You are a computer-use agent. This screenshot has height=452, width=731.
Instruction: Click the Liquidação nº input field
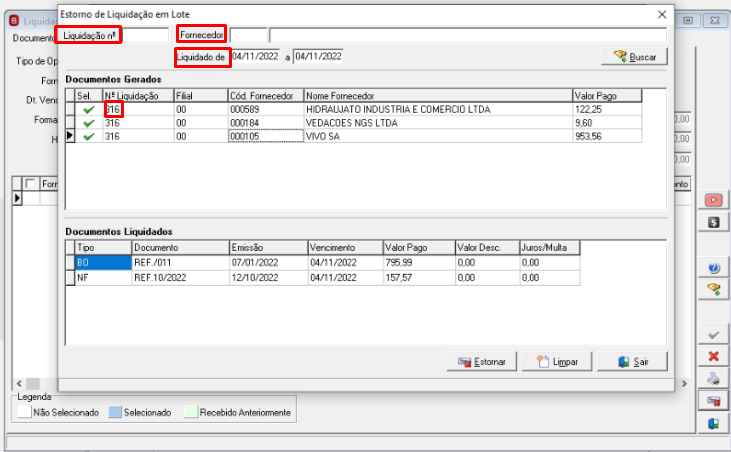click(145, 35)
